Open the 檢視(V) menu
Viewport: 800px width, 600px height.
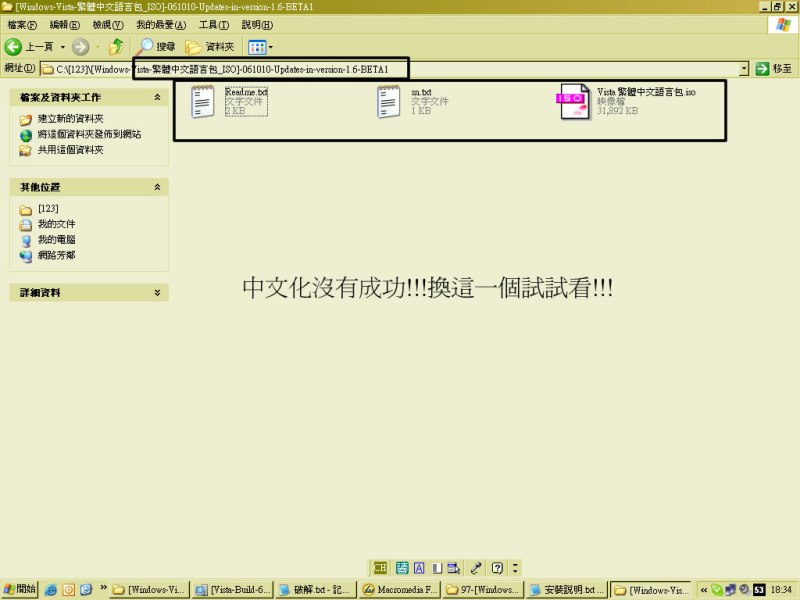(108, 24)
